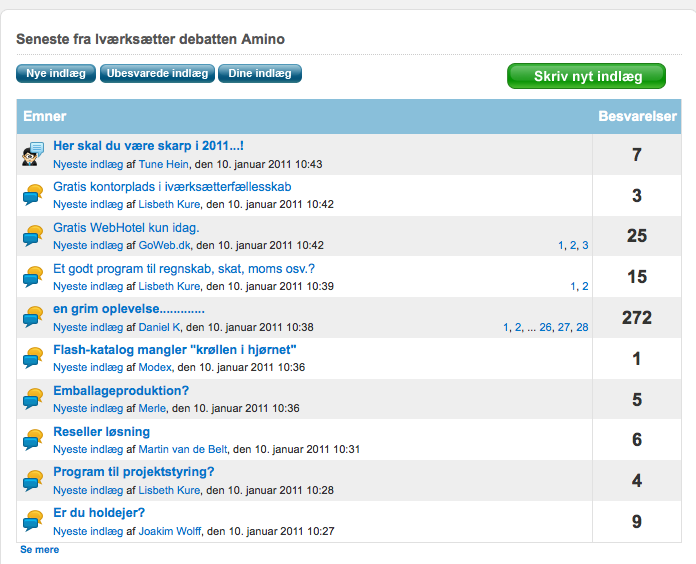This screenshot has width=696, height=564.
Task: Click 'Nyeste indlæg' link in 'Er du holdejer?' row
Action: [x=88, y=531]
